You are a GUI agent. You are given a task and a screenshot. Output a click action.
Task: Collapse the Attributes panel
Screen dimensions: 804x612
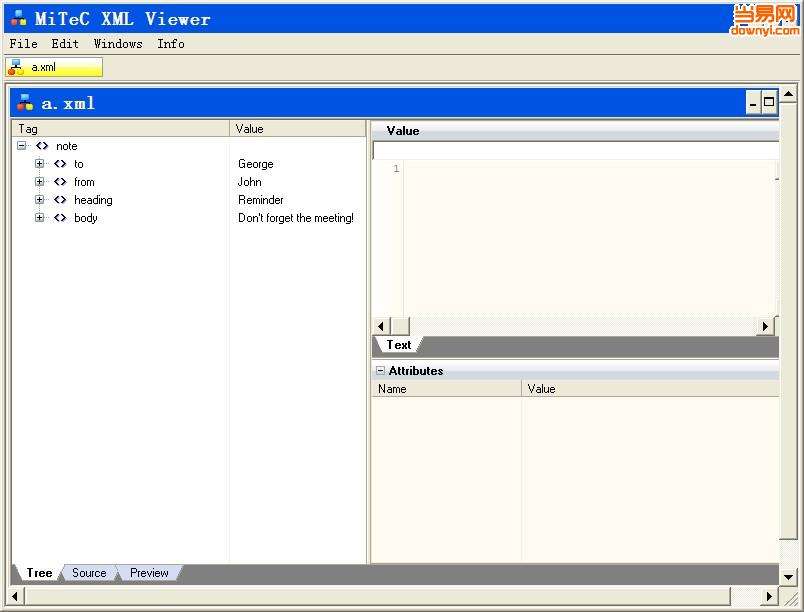point(380,371)
